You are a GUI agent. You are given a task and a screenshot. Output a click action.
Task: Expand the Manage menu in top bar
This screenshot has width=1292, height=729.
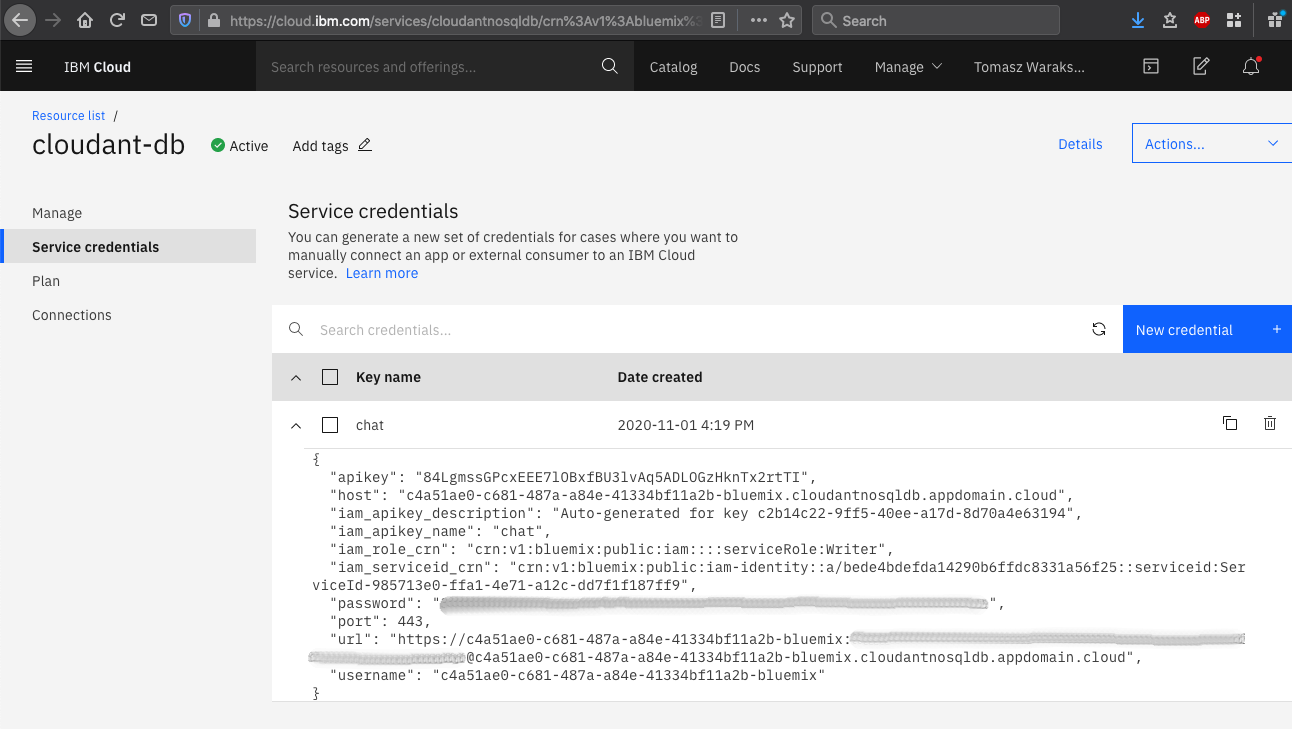coord(908,67)
